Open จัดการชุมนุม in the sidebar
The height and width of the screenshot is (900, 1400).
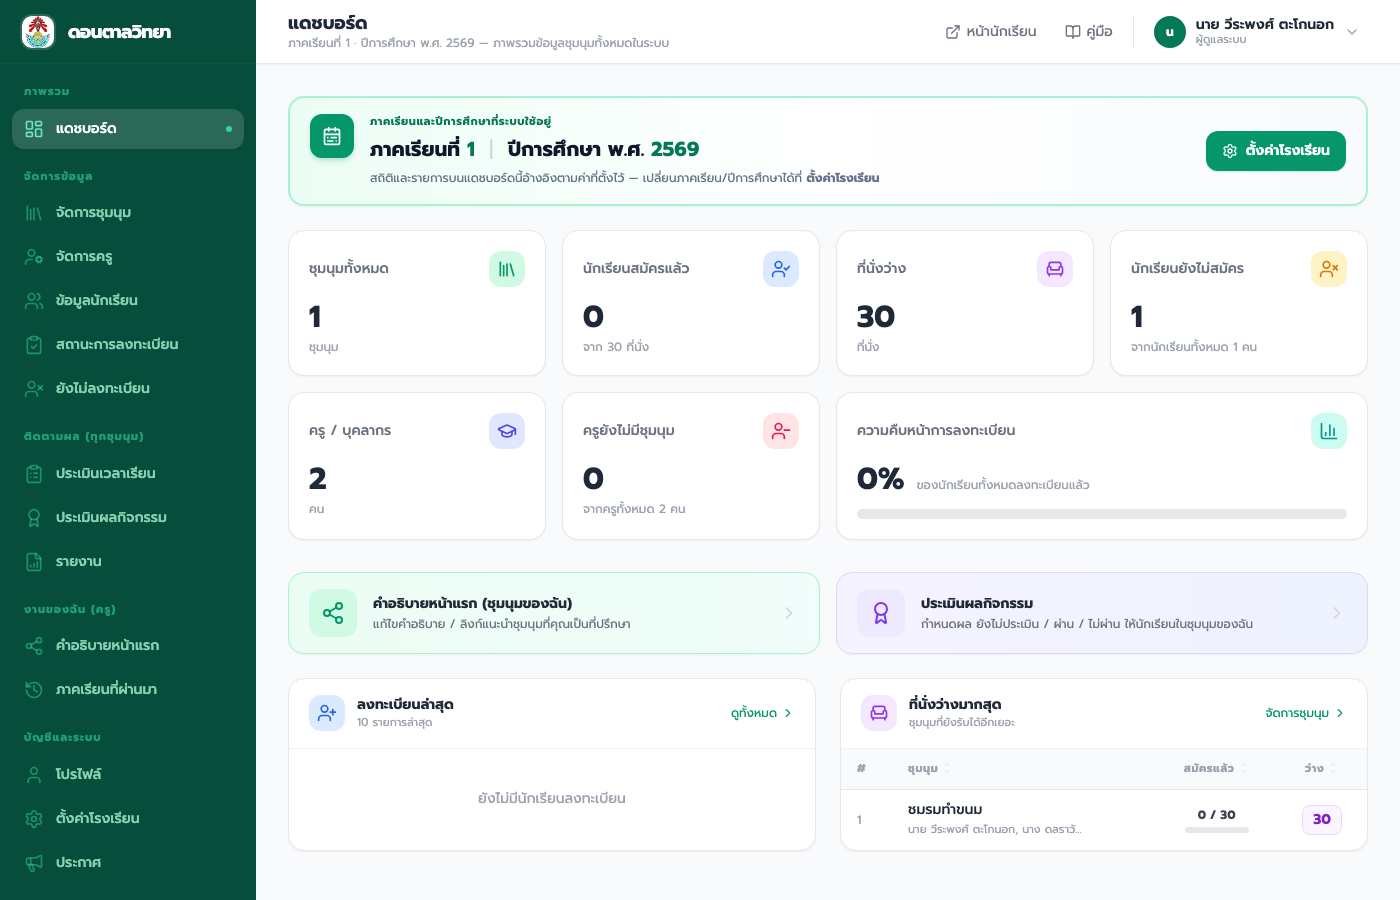(x=128, y=213)
